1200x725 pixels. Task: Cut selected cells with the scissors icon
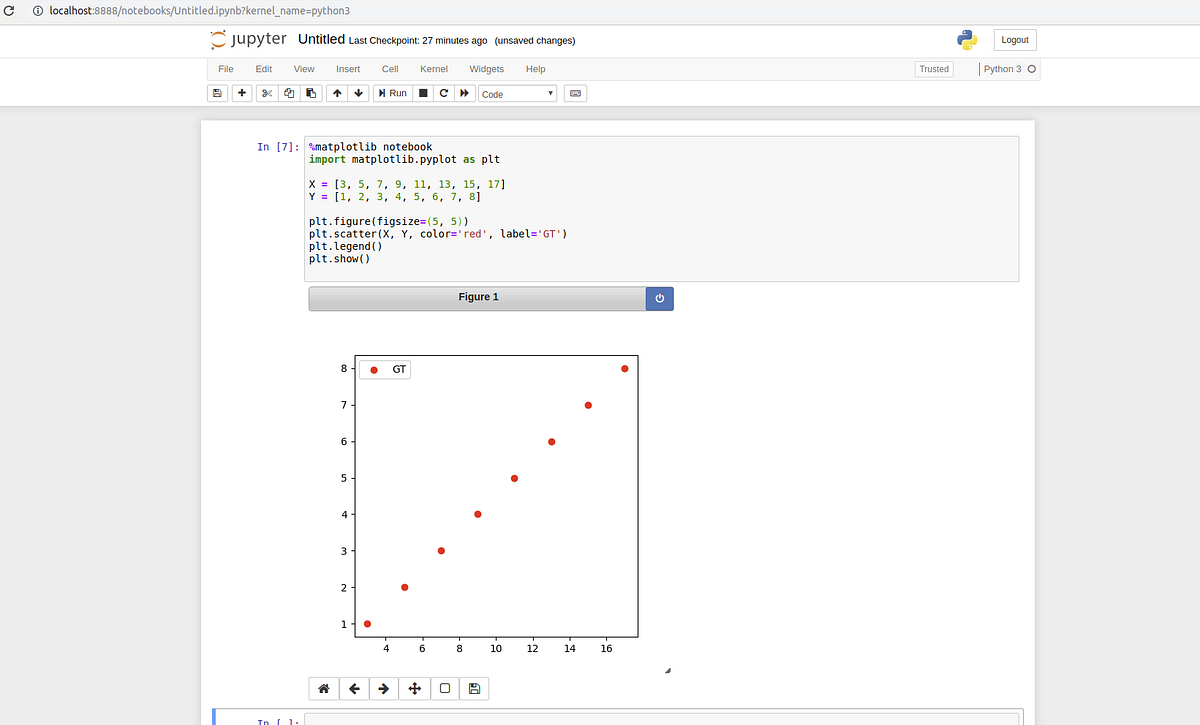tap(265, 93)
